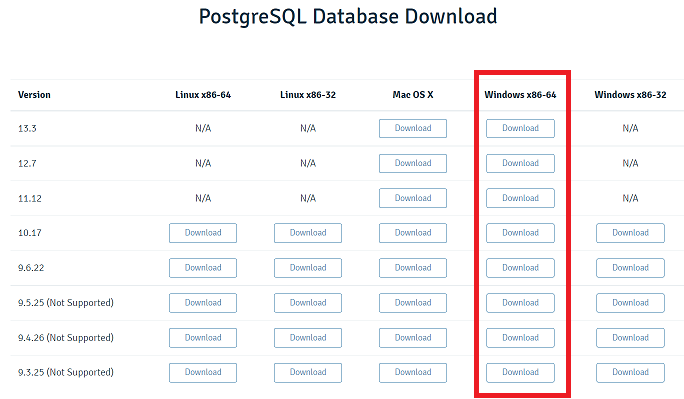This screenshot has height=399, width=684.
Task: Click N/A for 12.7 Linux x86-32
Action: (308, 163)
